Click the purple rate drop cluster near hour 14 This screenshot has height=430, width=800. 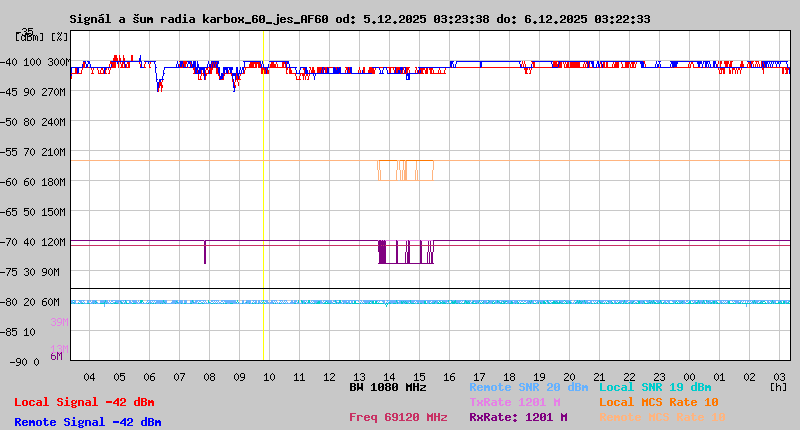click(x=405, y=252)
